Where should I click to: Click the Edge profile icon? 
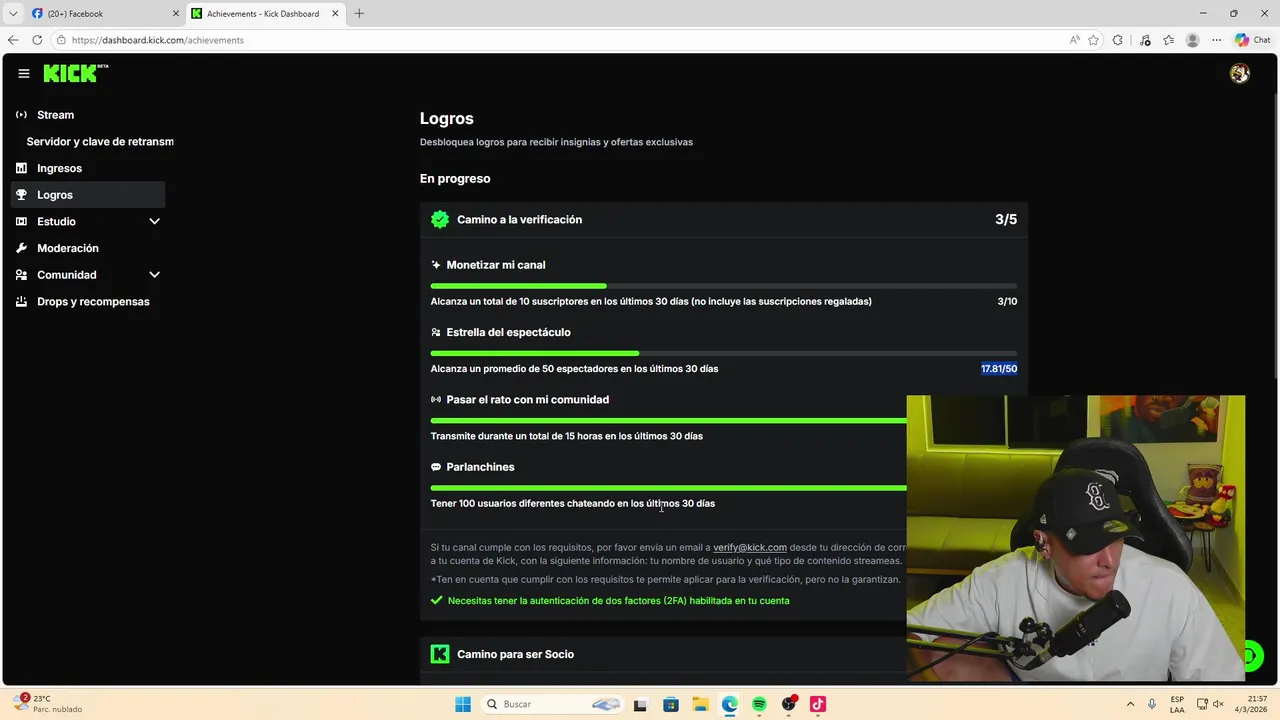[x=1192, y=40]
